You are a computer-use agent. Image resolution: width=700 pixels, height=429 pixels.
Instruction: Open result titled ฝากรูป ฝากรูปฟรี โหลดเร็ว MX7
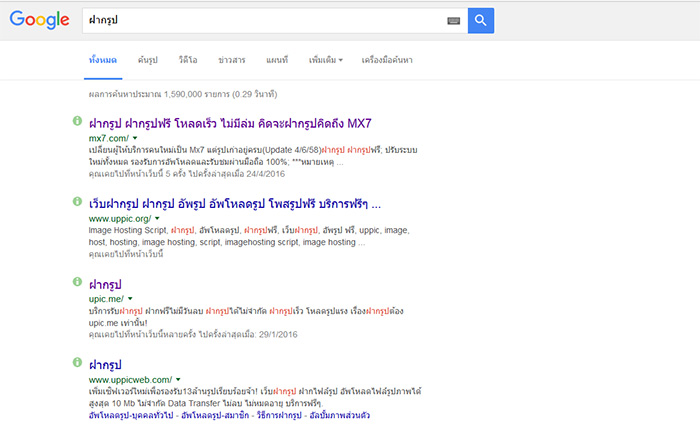coord(230,123)
